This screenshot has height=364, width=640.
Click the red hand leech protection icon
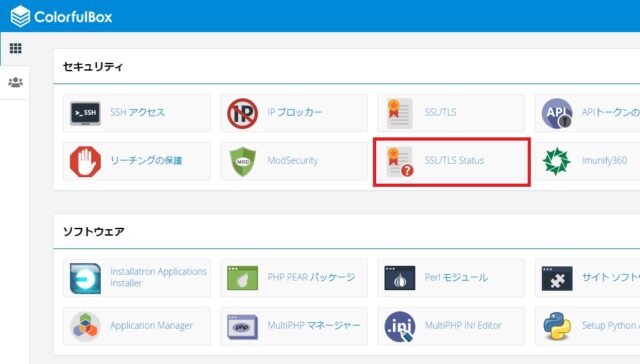click(x=85, y=162)
